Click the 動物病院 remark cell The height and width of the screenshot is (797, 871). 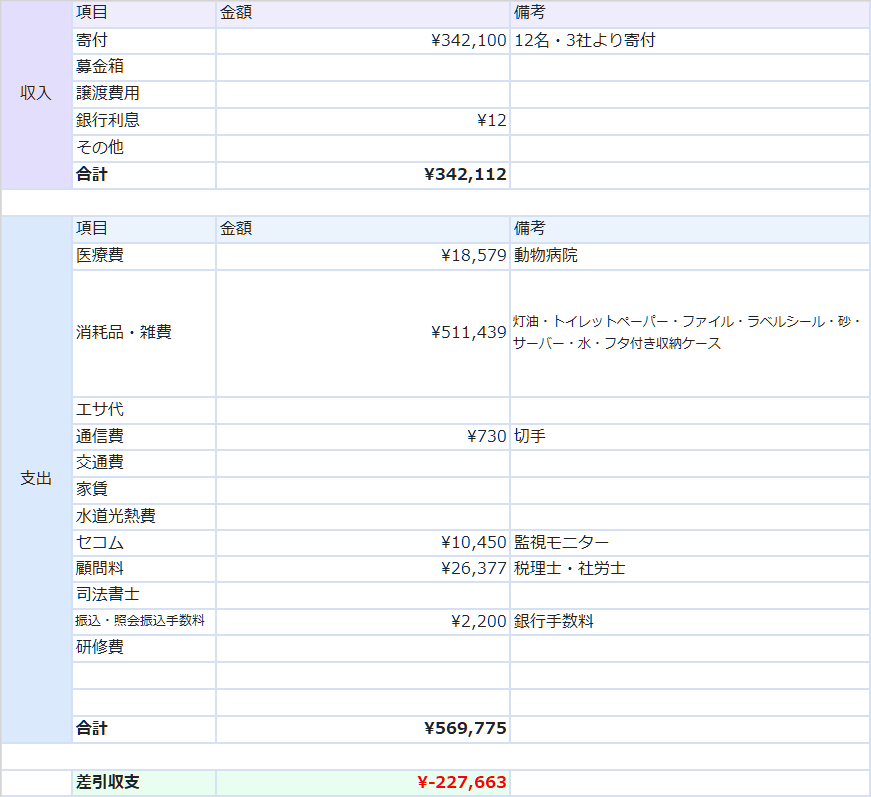[546, 256]
